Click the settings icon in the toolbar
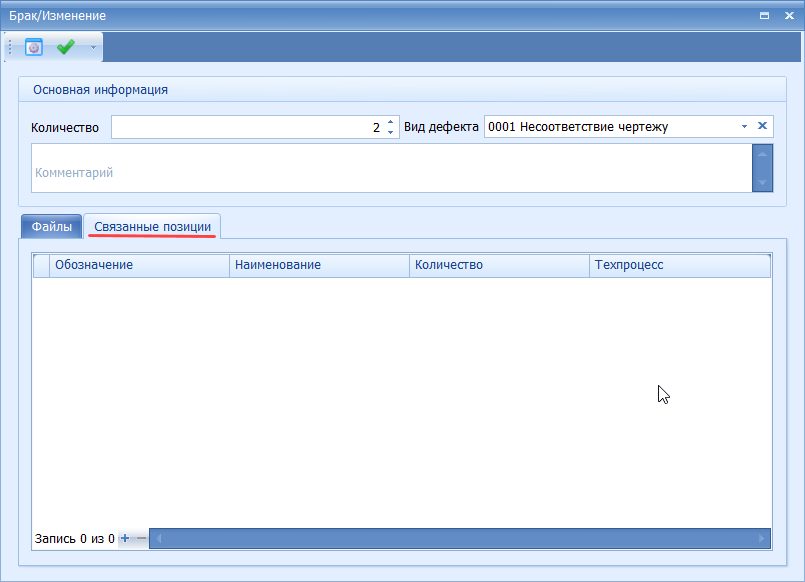This screenshot has height=582, width=805. pos(34,47)
